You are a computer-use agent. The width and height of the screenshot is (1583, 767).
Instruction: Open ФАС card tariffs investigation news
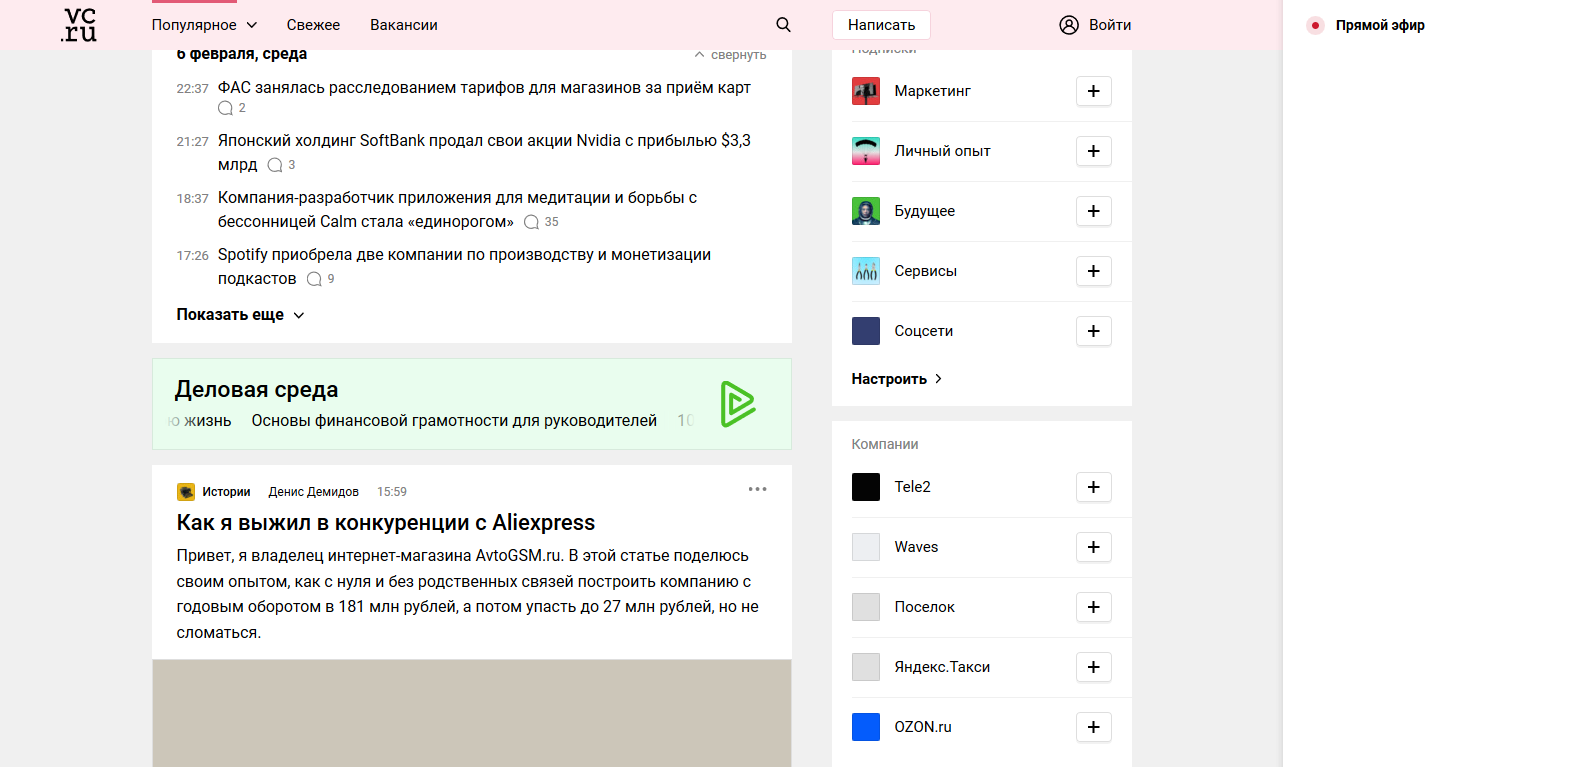click(x=484, y=88)
